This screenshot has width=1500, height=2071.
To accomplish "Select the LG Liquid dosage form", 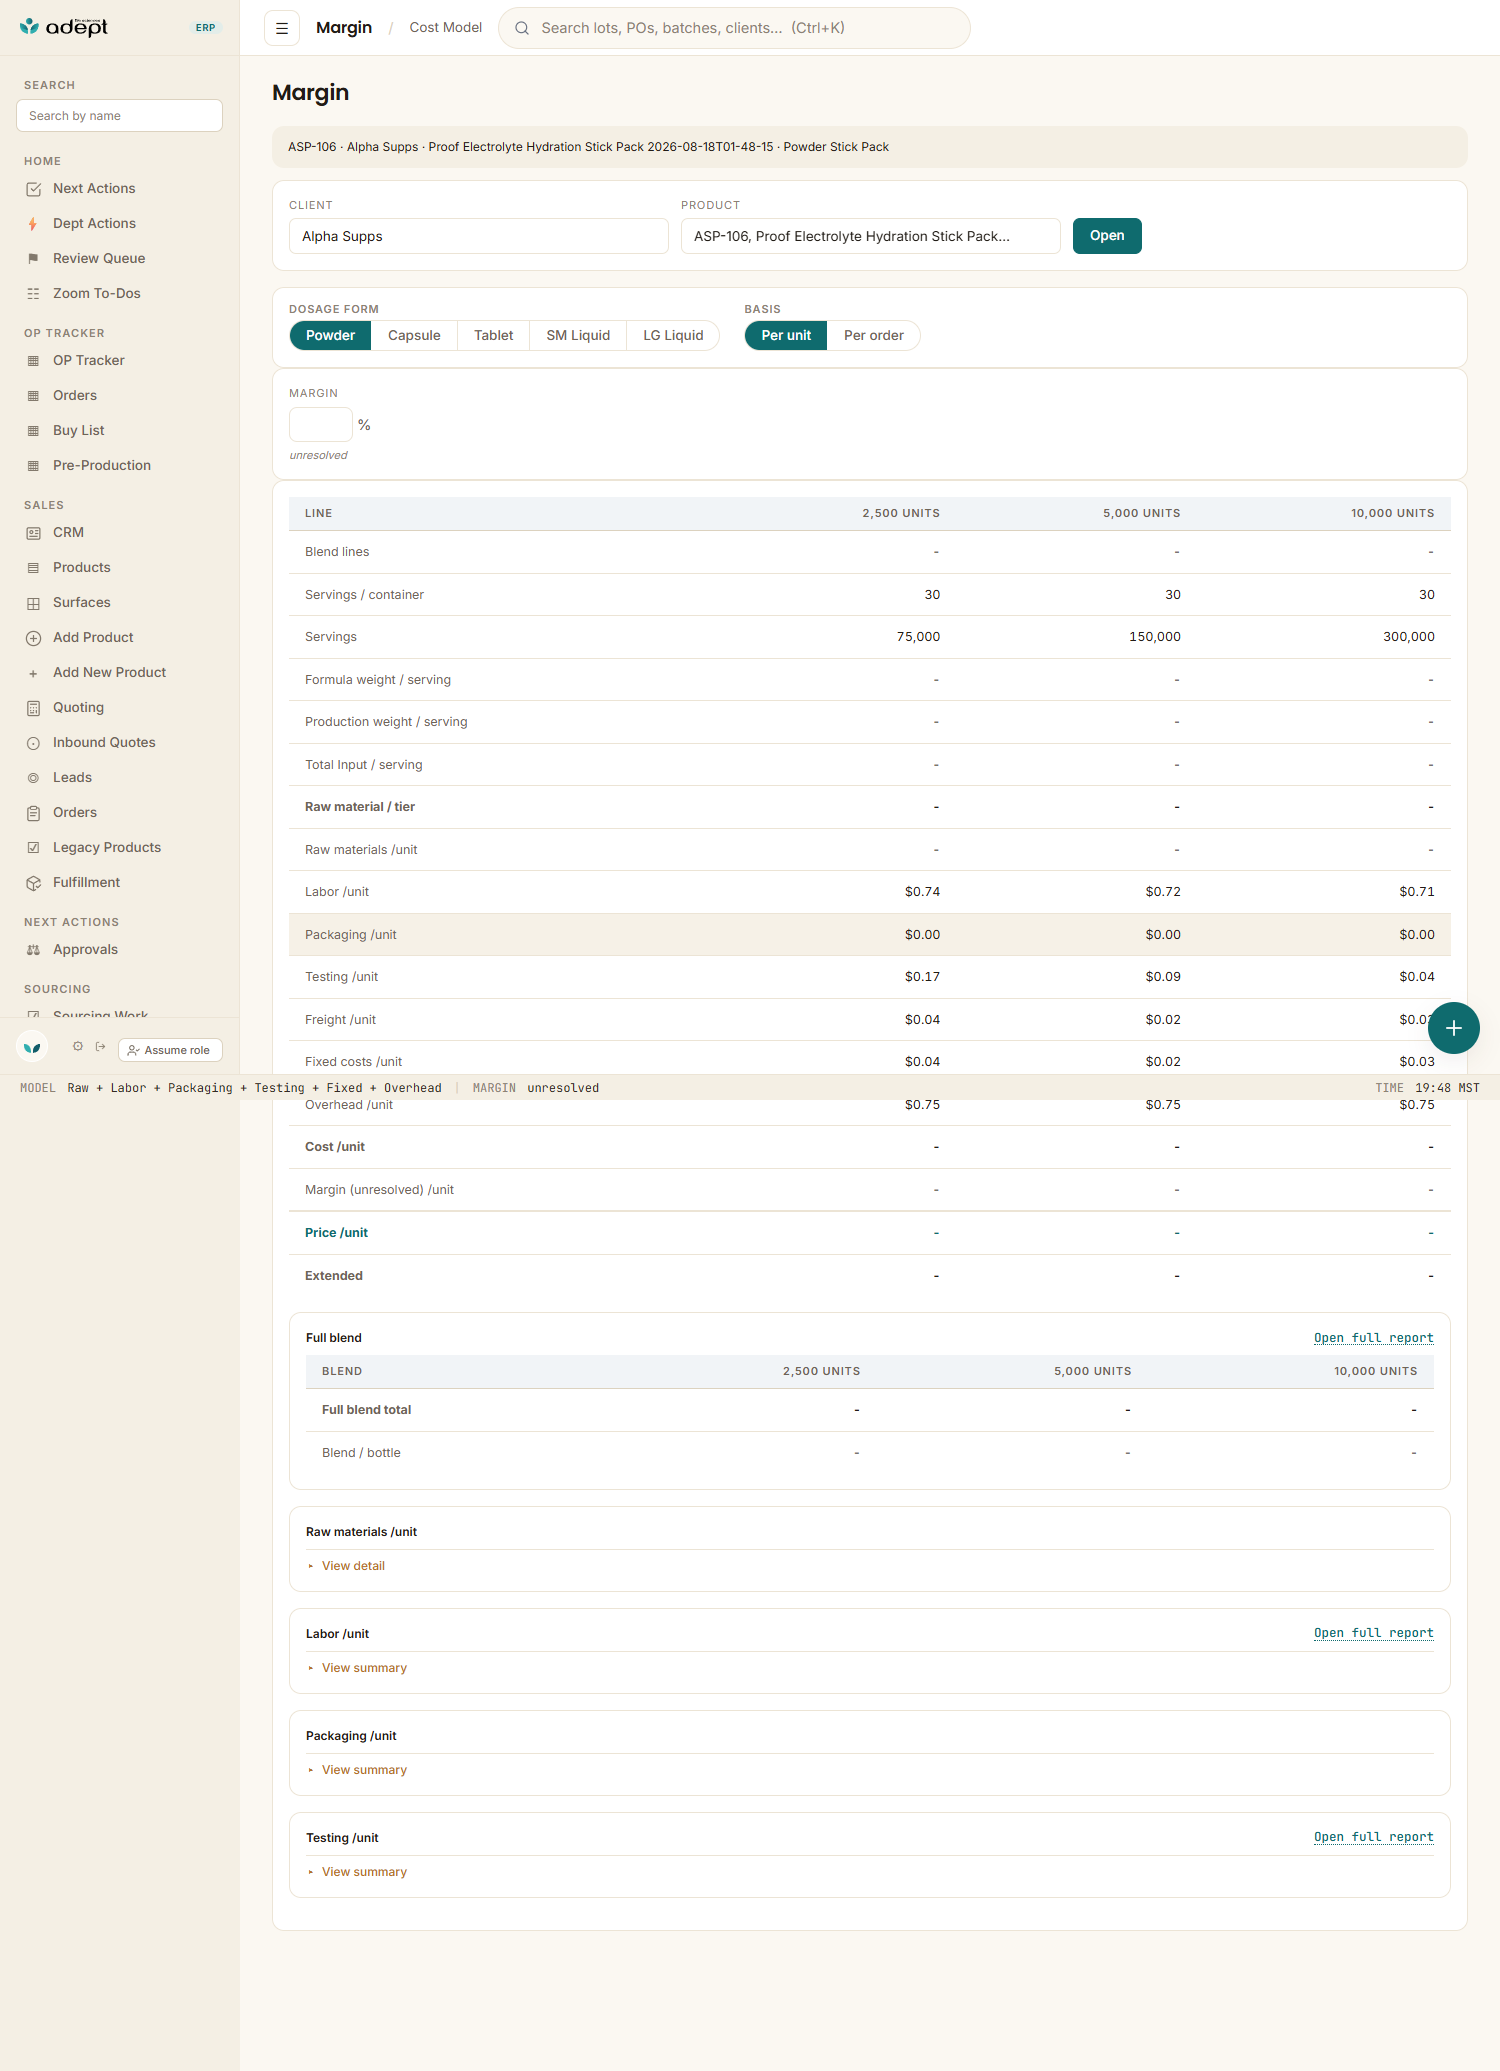I will point(673,336).
